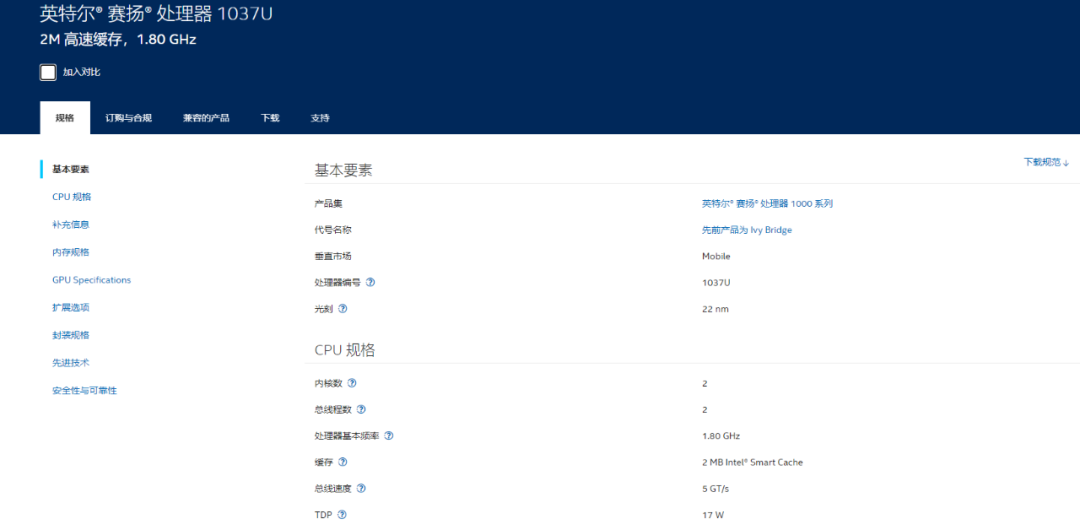Click the Mobile value for 垂直市场
This screenshot has width=1080, height=530.
(716, 256)
